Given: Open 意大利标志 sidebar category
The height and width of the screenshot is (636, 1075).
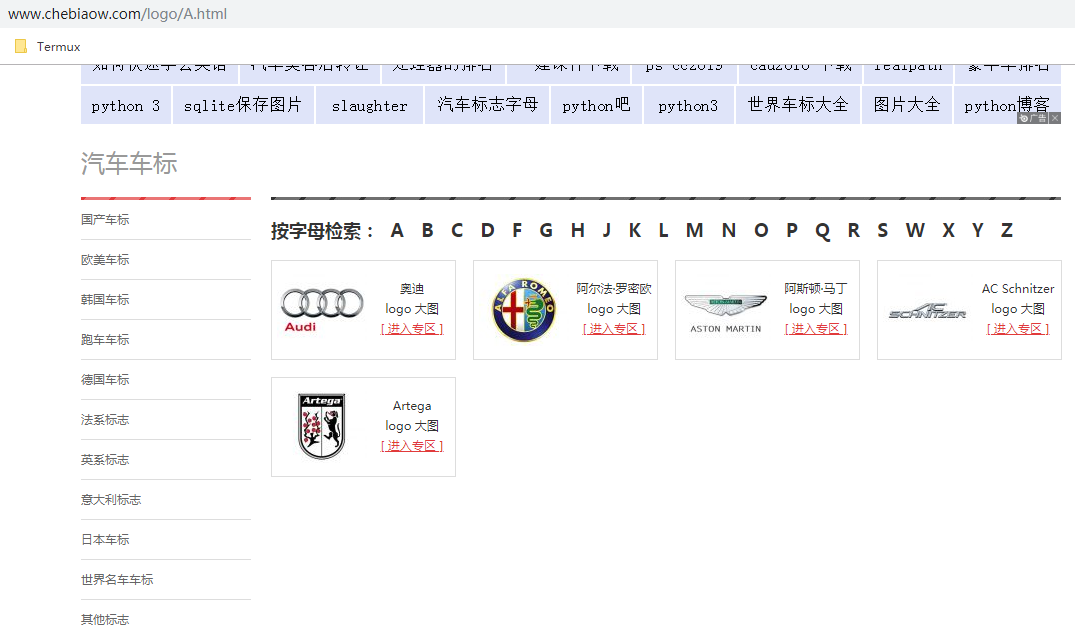Looking at the screenshot, I should pos(111,500).
